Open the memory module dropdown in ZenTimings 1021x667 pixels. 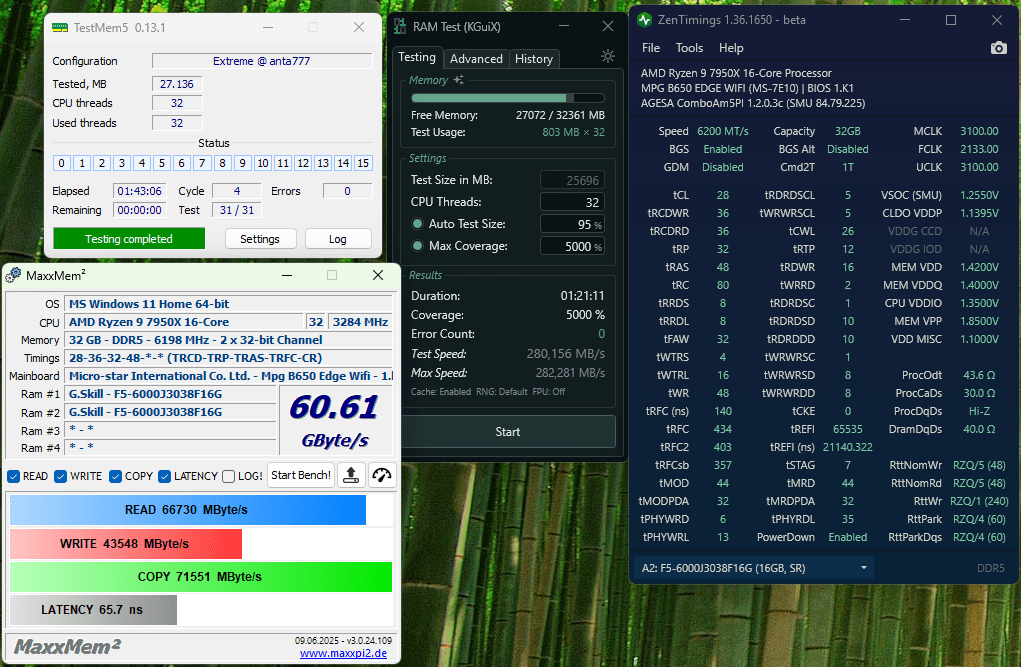coord(753,568)
